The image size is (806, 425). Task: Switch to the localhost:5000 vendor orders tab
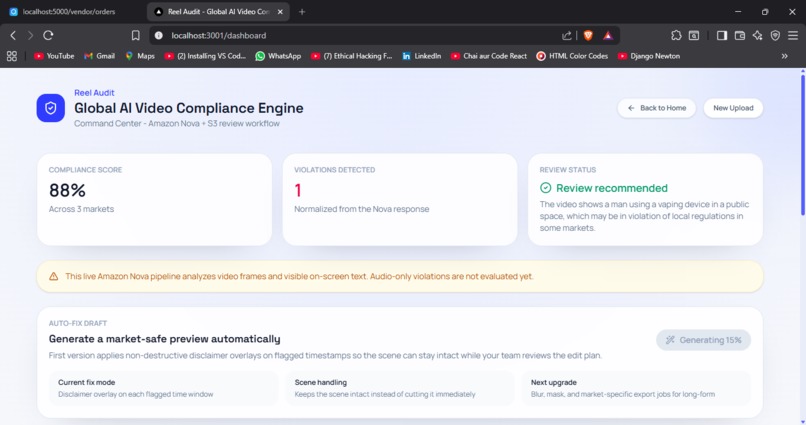tap(69, 11)
